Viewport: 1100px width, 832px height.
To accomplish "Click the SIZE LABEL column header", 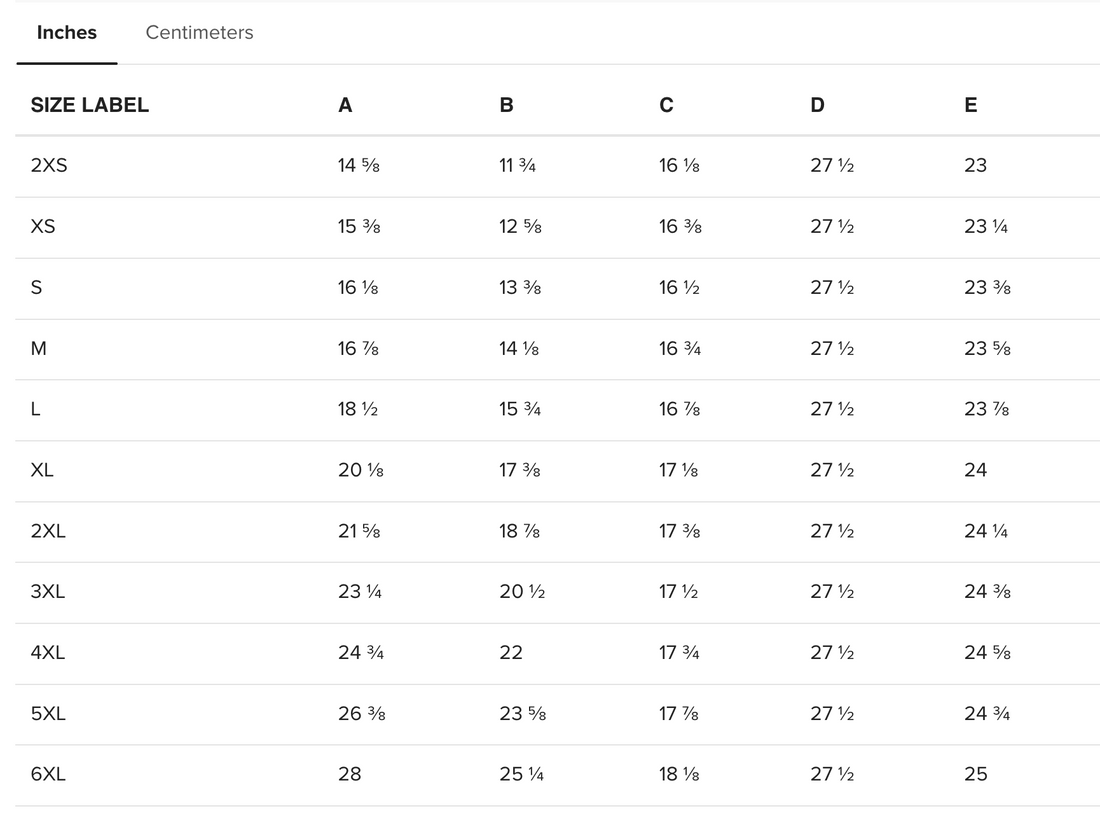I will coord(90,105).
